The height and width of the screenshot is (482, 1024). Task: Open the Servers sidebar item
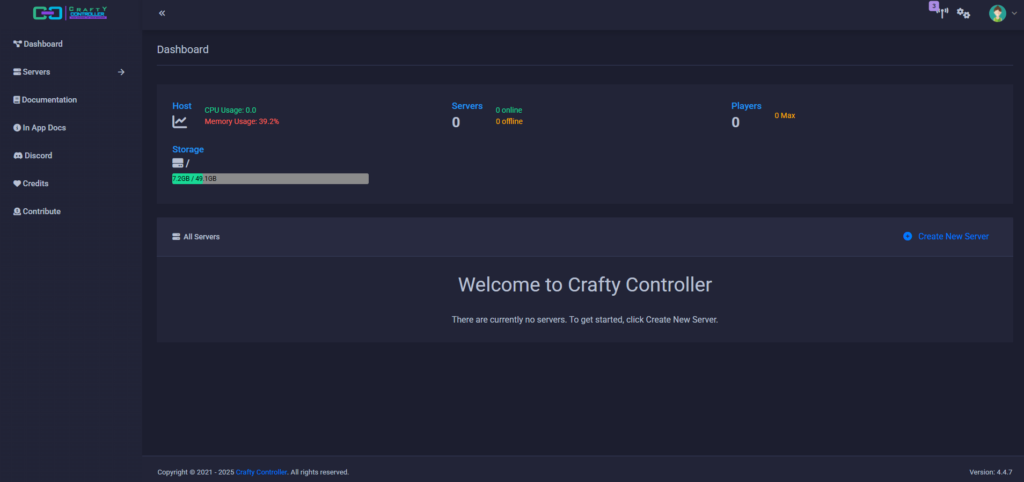[31, 72]
